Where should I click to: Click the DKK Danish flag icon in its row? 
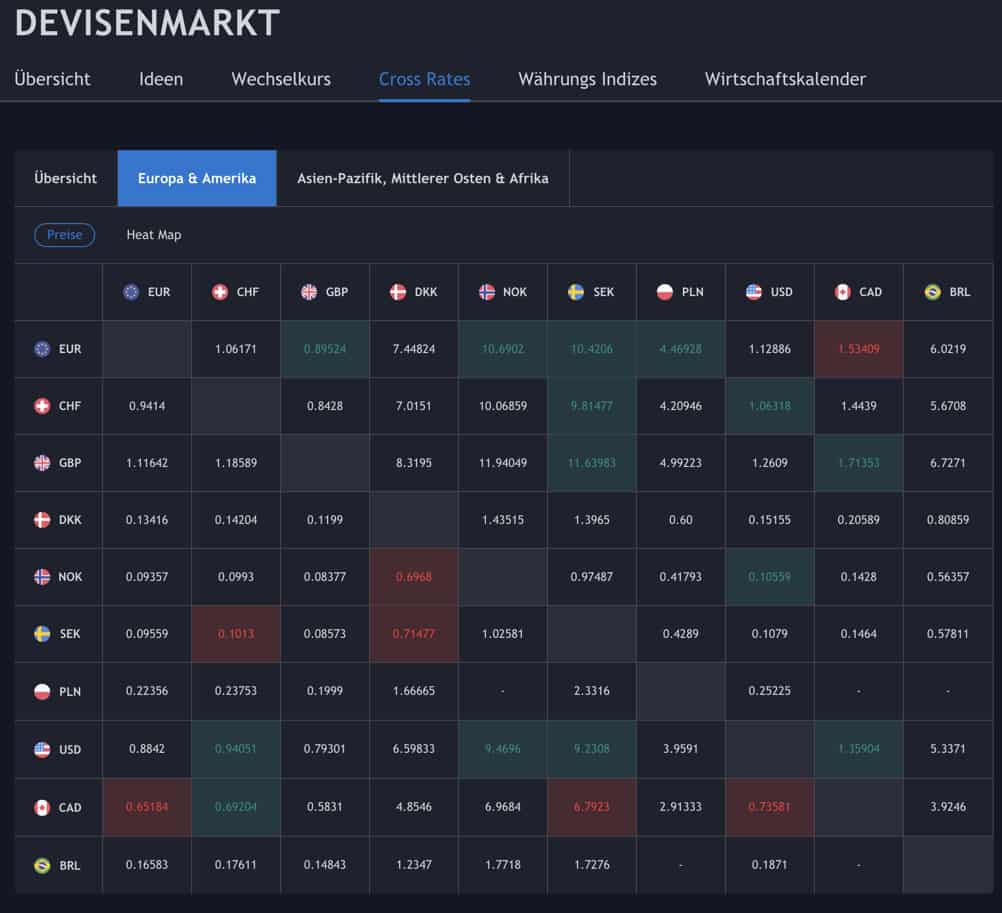pyautogui.click(x=40, y=520)
